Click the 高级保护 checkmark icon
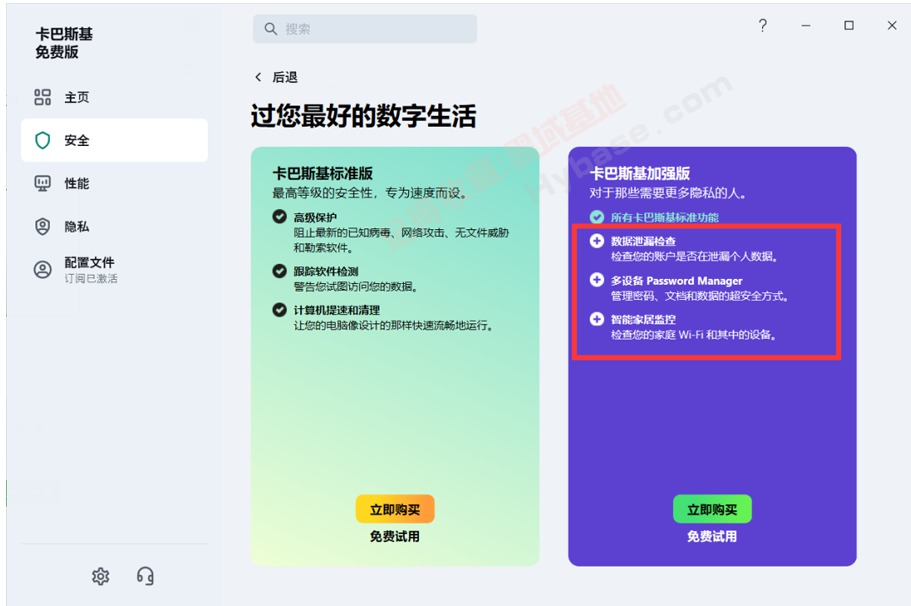This screenshot has width=911, height=606. click(x=279, y=217)
